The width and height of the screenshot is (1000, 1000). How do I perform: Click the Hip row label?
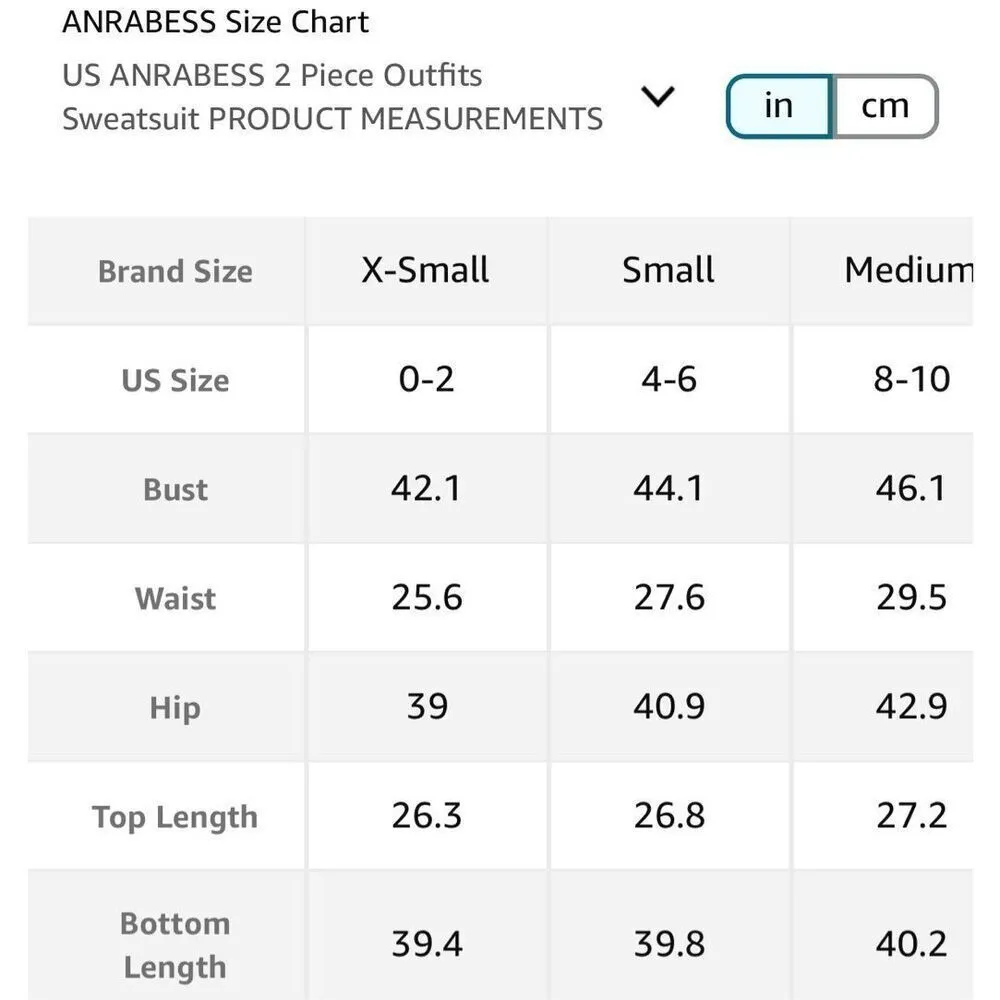click(x=175, y=708)
